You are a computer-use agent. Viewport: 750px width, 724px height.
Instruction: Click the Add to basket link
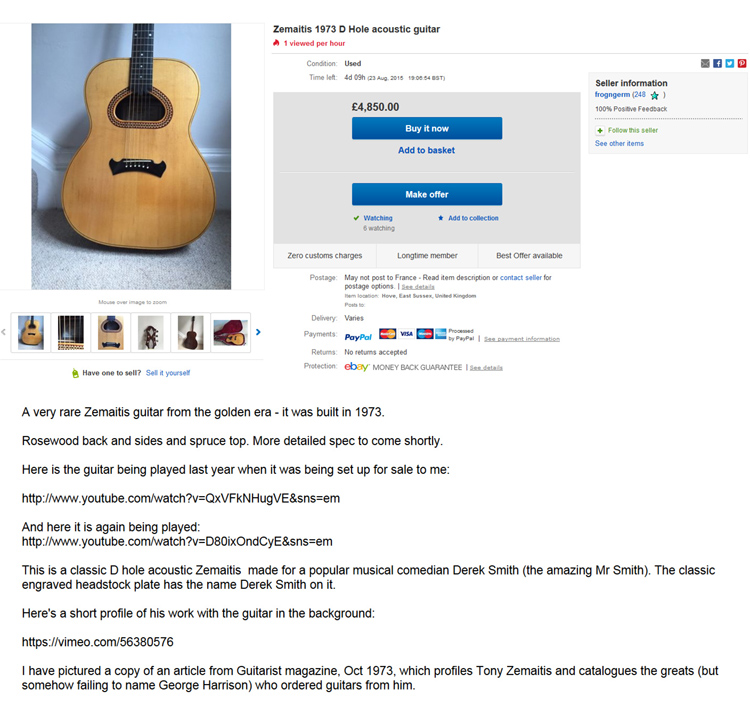point(426,151)
